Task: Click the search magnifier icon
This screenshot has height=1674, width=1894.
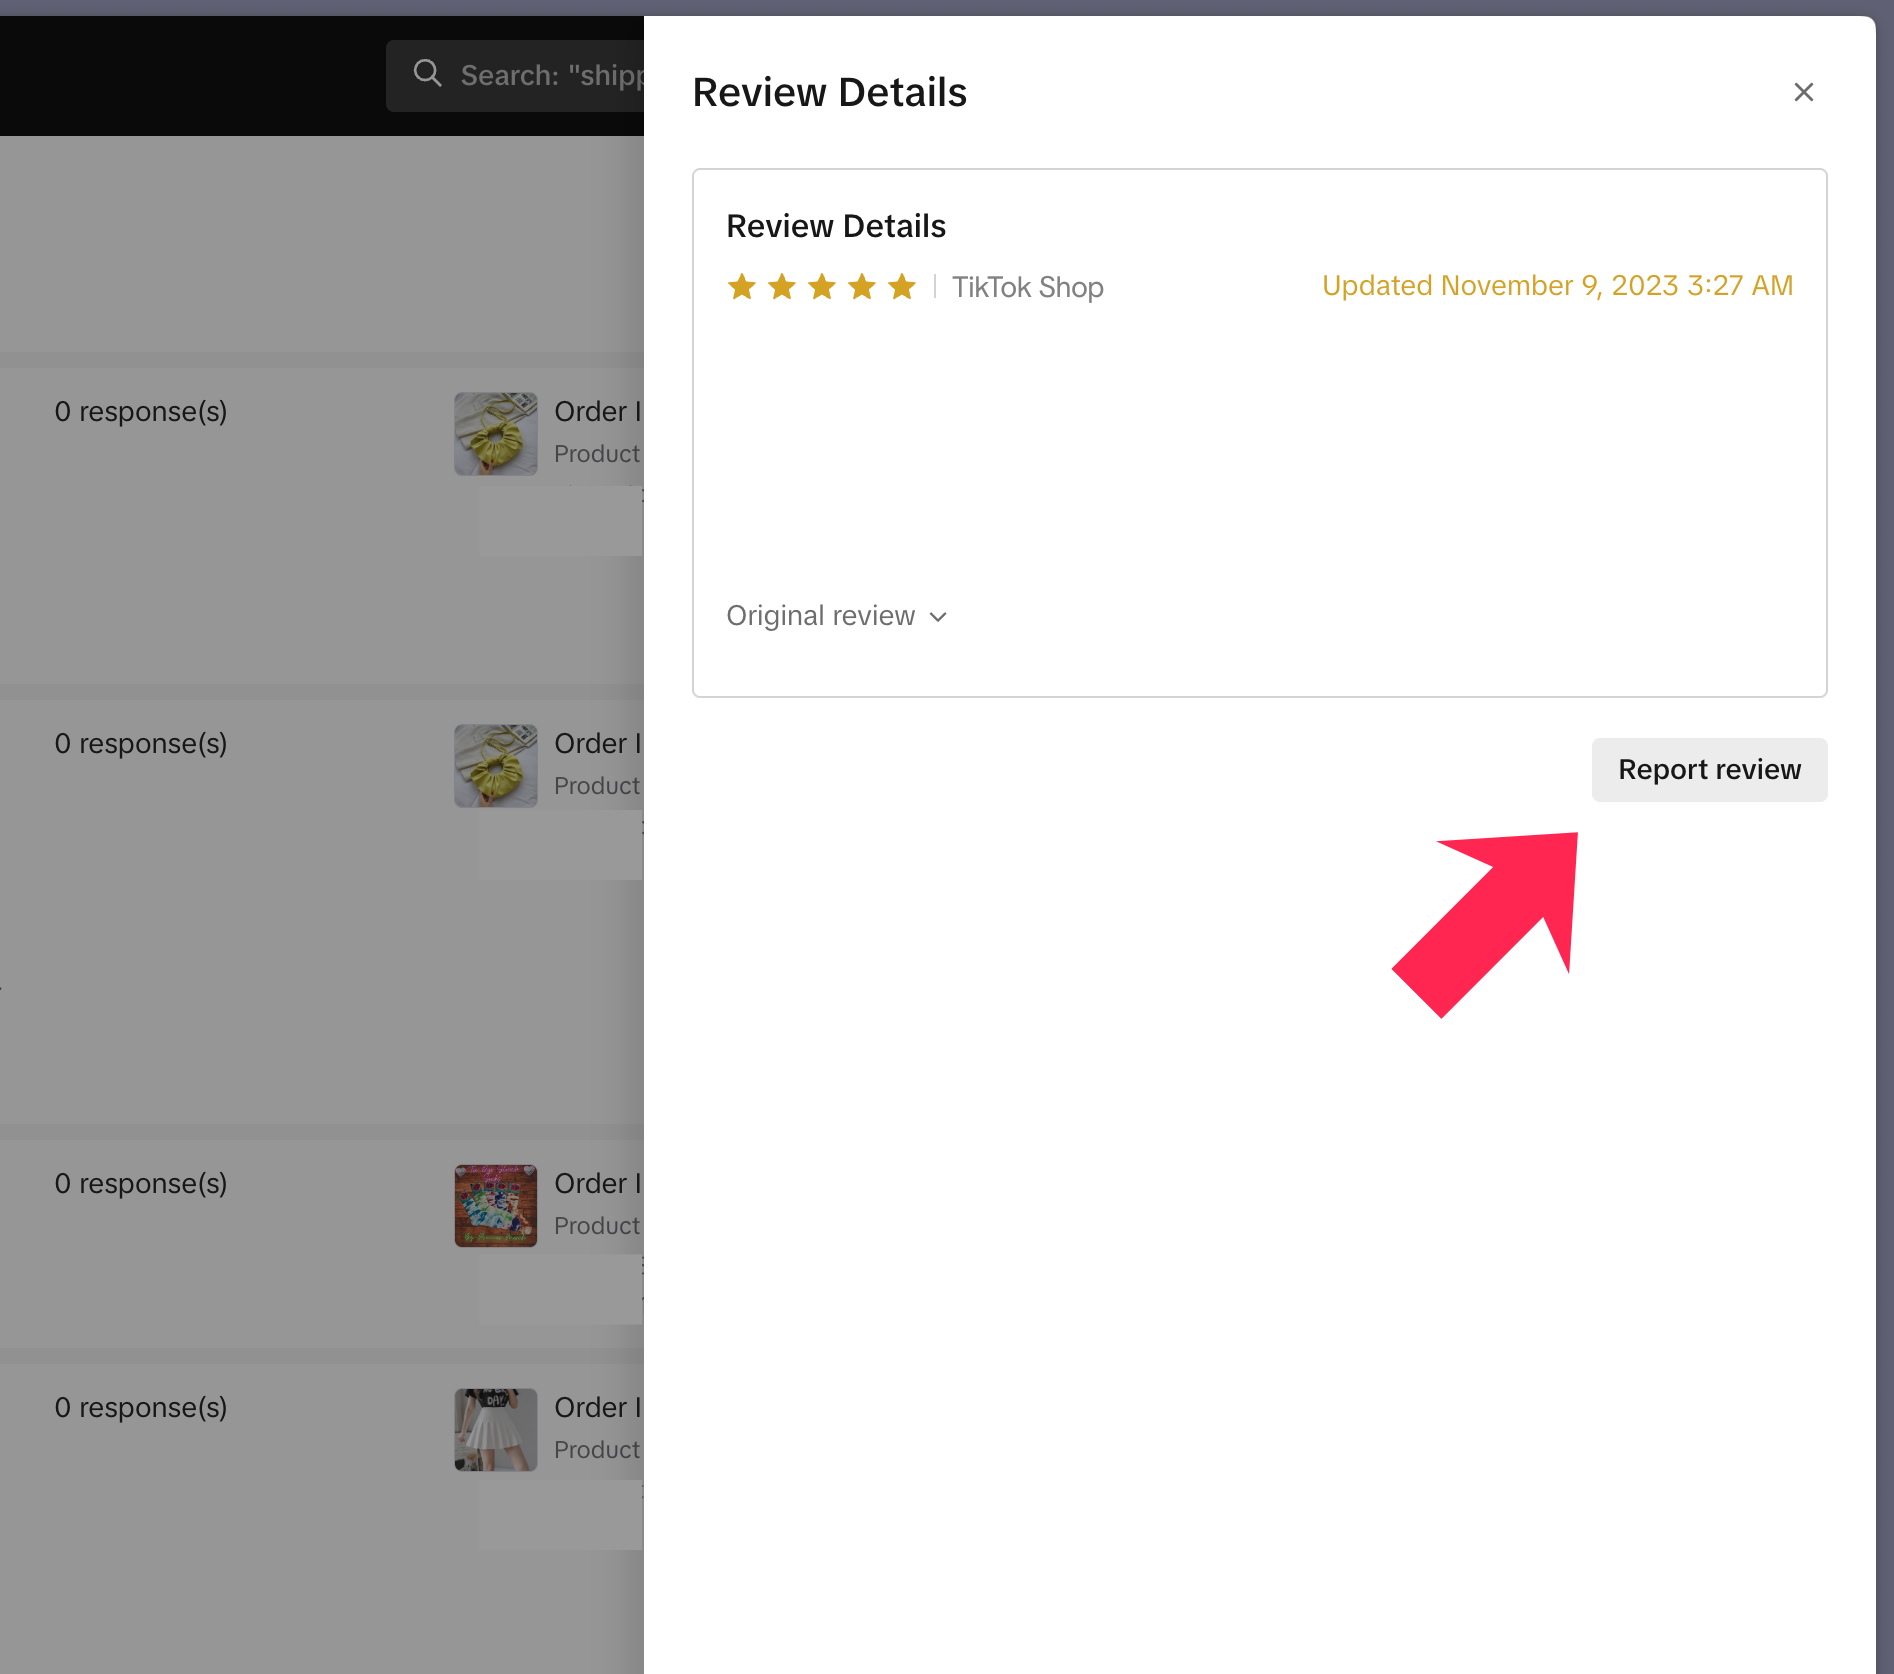Action: tap(428, 73)
